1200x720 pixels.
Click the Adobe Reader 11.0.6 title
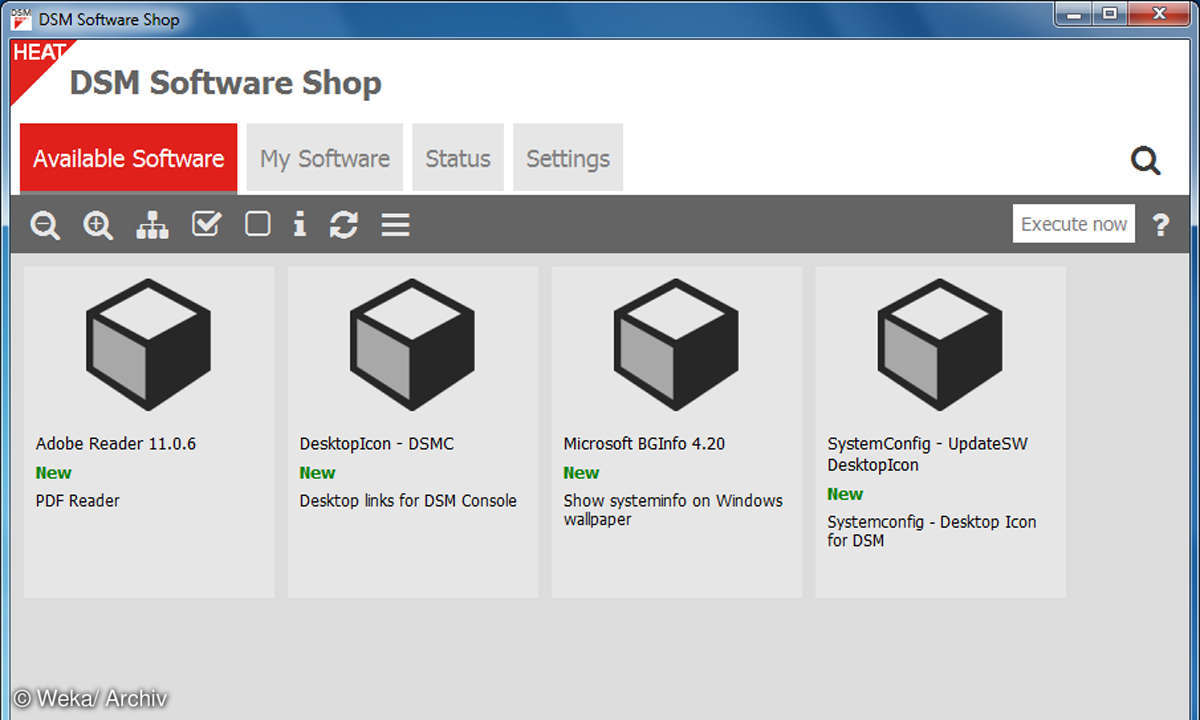116,443
